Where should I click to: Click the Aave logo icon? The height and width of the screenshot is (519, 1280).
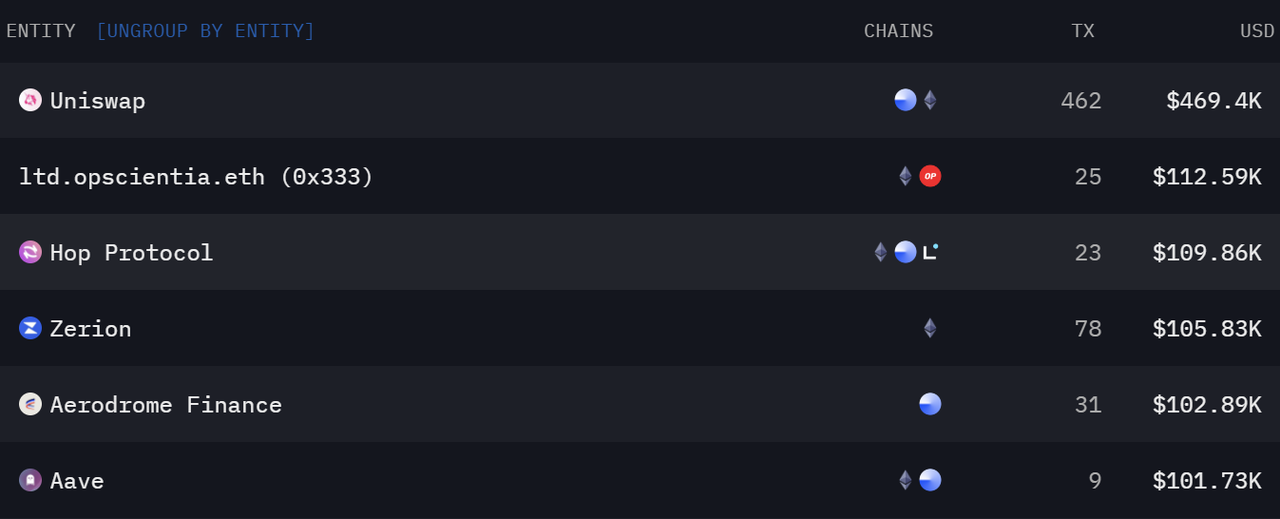coord(30,480)
